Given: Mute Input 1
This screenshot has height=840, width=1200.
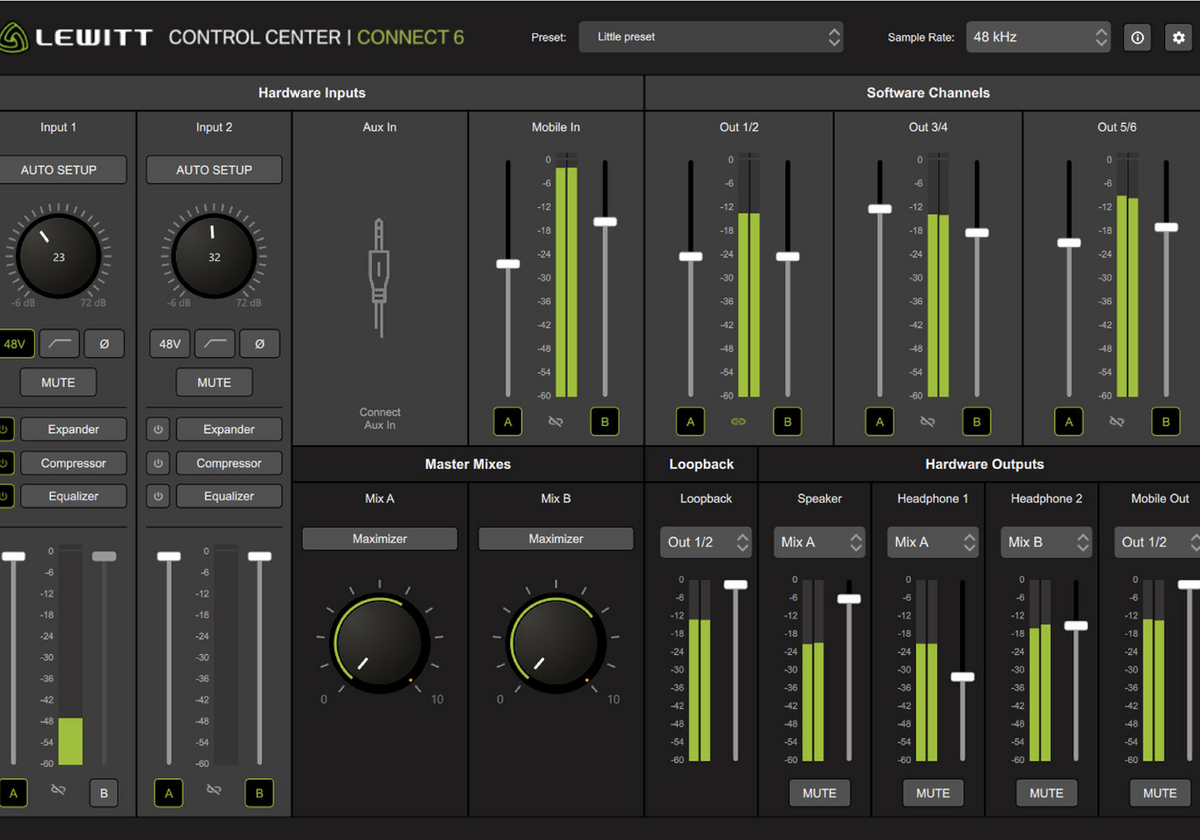Looking at the screenshot, I should (x=59, y=382).
